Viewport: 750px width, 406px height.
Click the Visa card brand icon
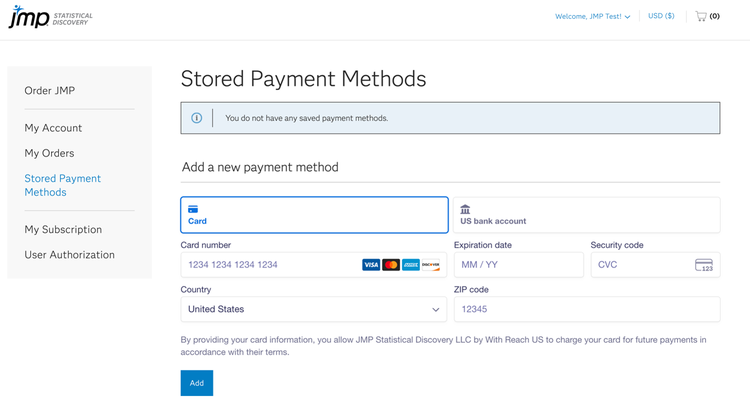click(x=371, y=265)
